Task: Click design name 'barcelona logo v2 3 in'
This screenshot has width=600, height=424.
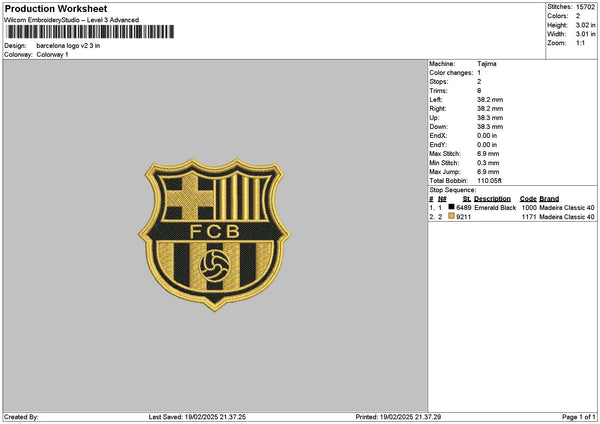Action: coord(68,46)
